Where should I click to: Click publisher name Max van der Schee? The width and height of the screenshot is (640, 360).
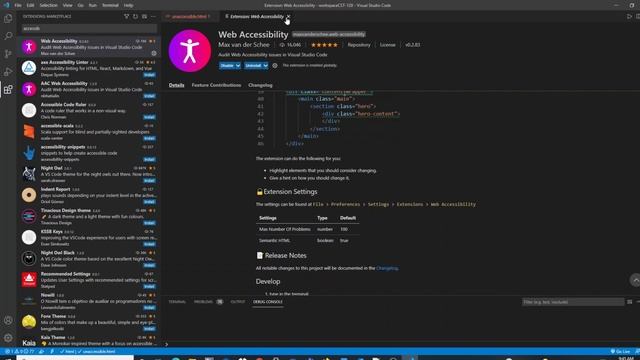pyautogui.click(x=244, y=45)
